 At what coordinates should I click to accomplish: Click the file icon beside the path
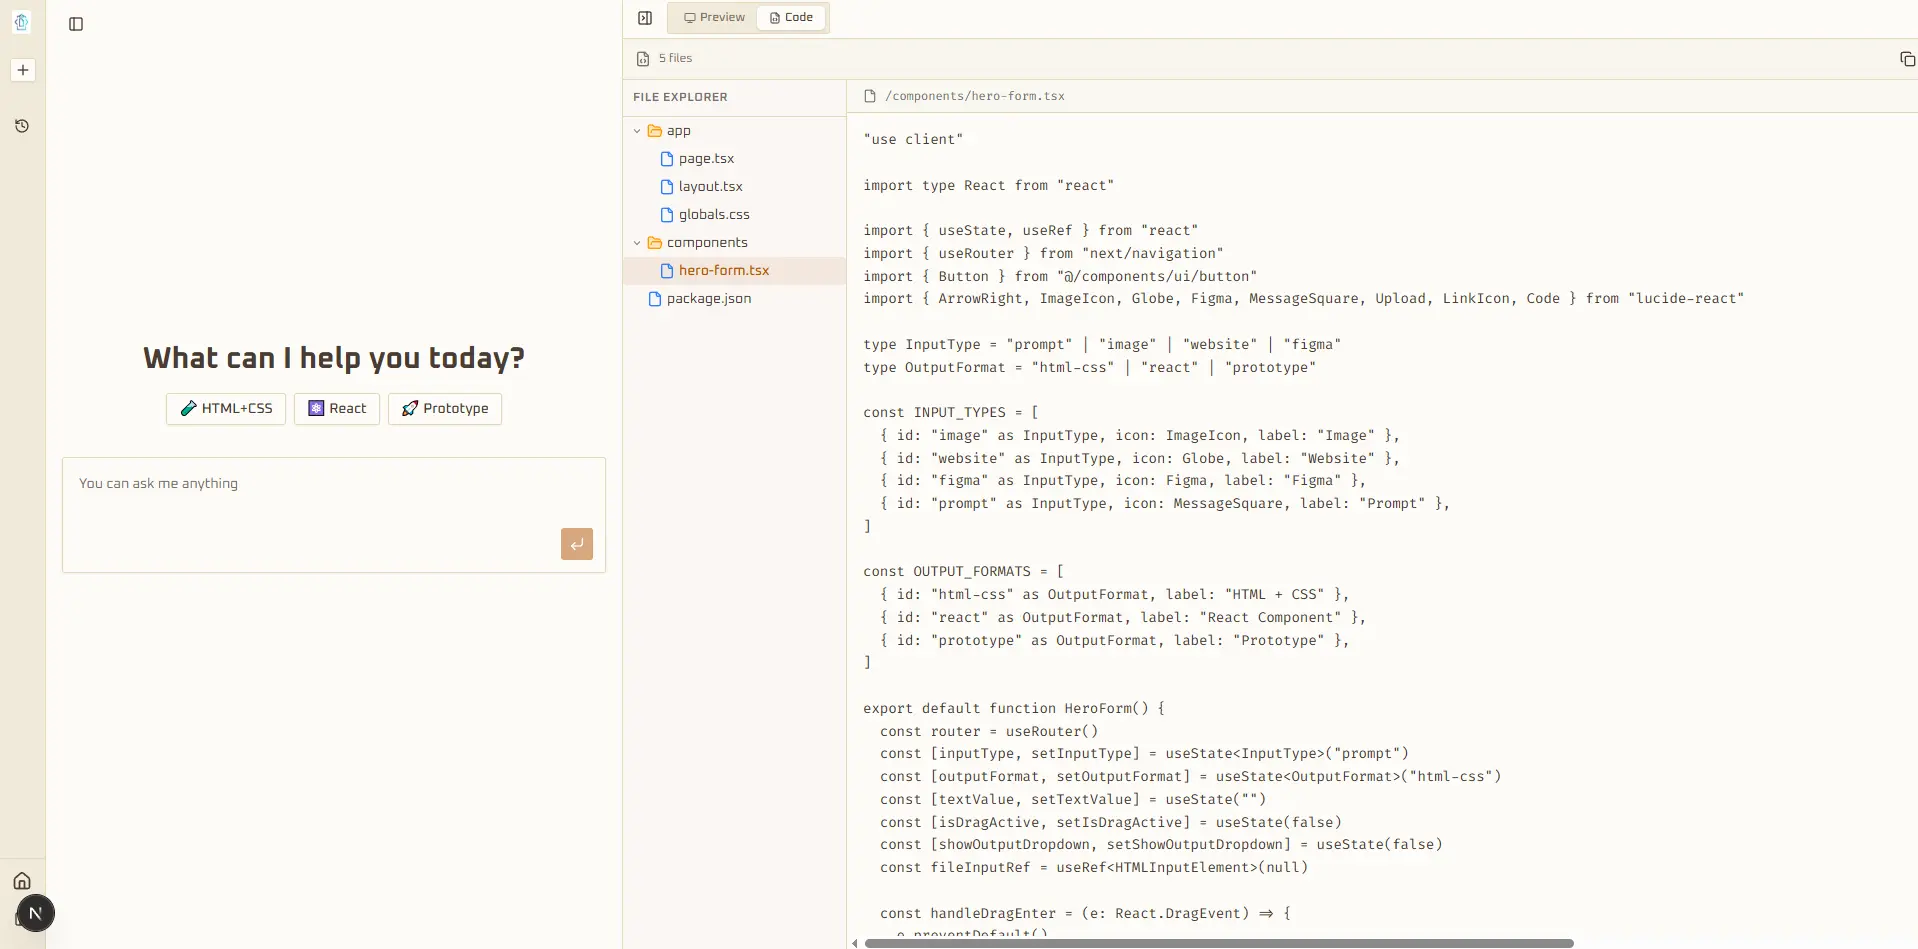[870, 96]
